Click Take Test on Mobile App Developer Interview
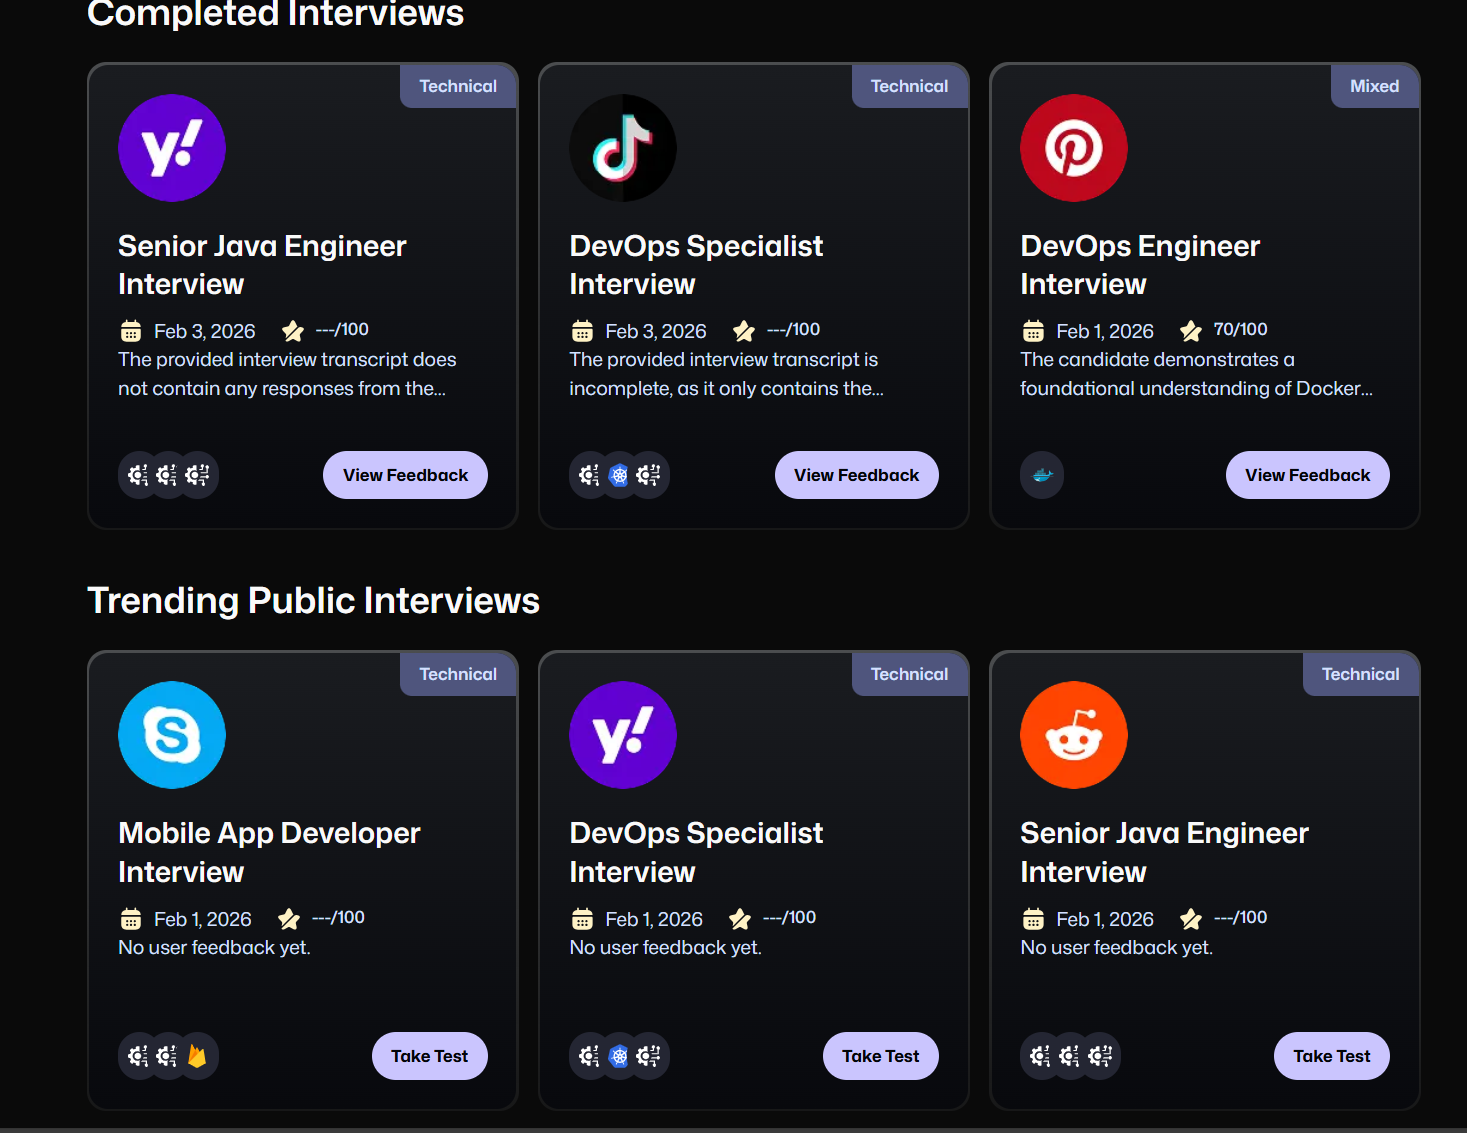The height and width of the screenshot is (1133, 1467). pos(429,1055)
